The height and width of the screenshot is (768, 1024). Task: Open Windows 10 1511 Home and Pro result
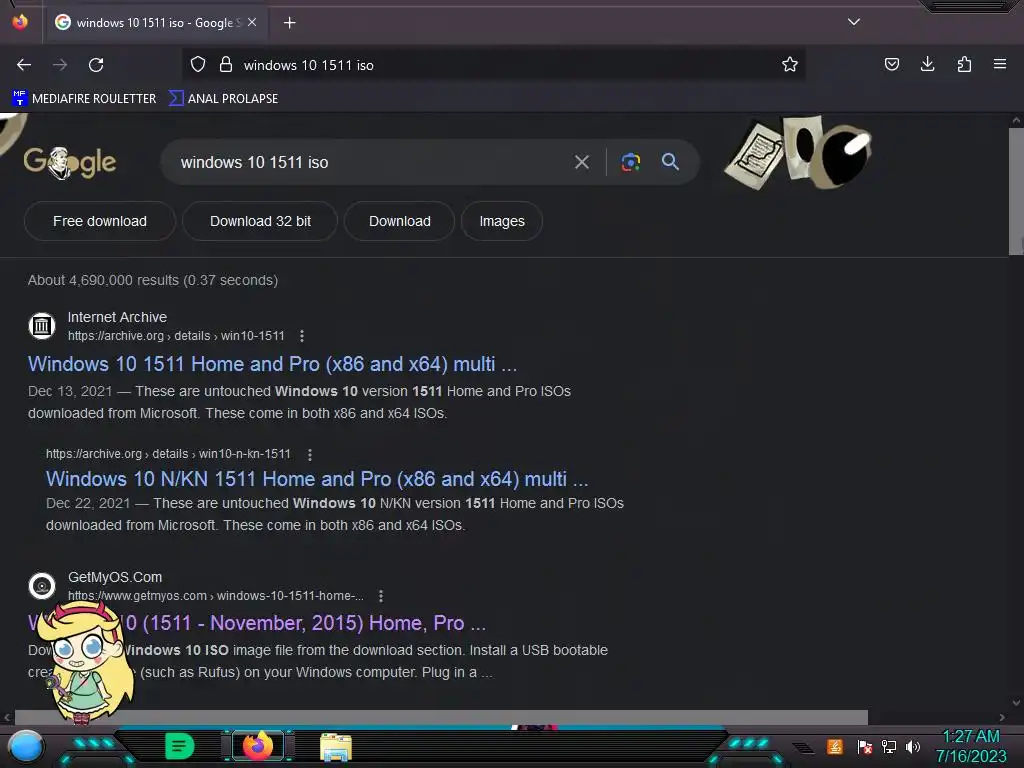pyautogui.click(x=272, y=364)
